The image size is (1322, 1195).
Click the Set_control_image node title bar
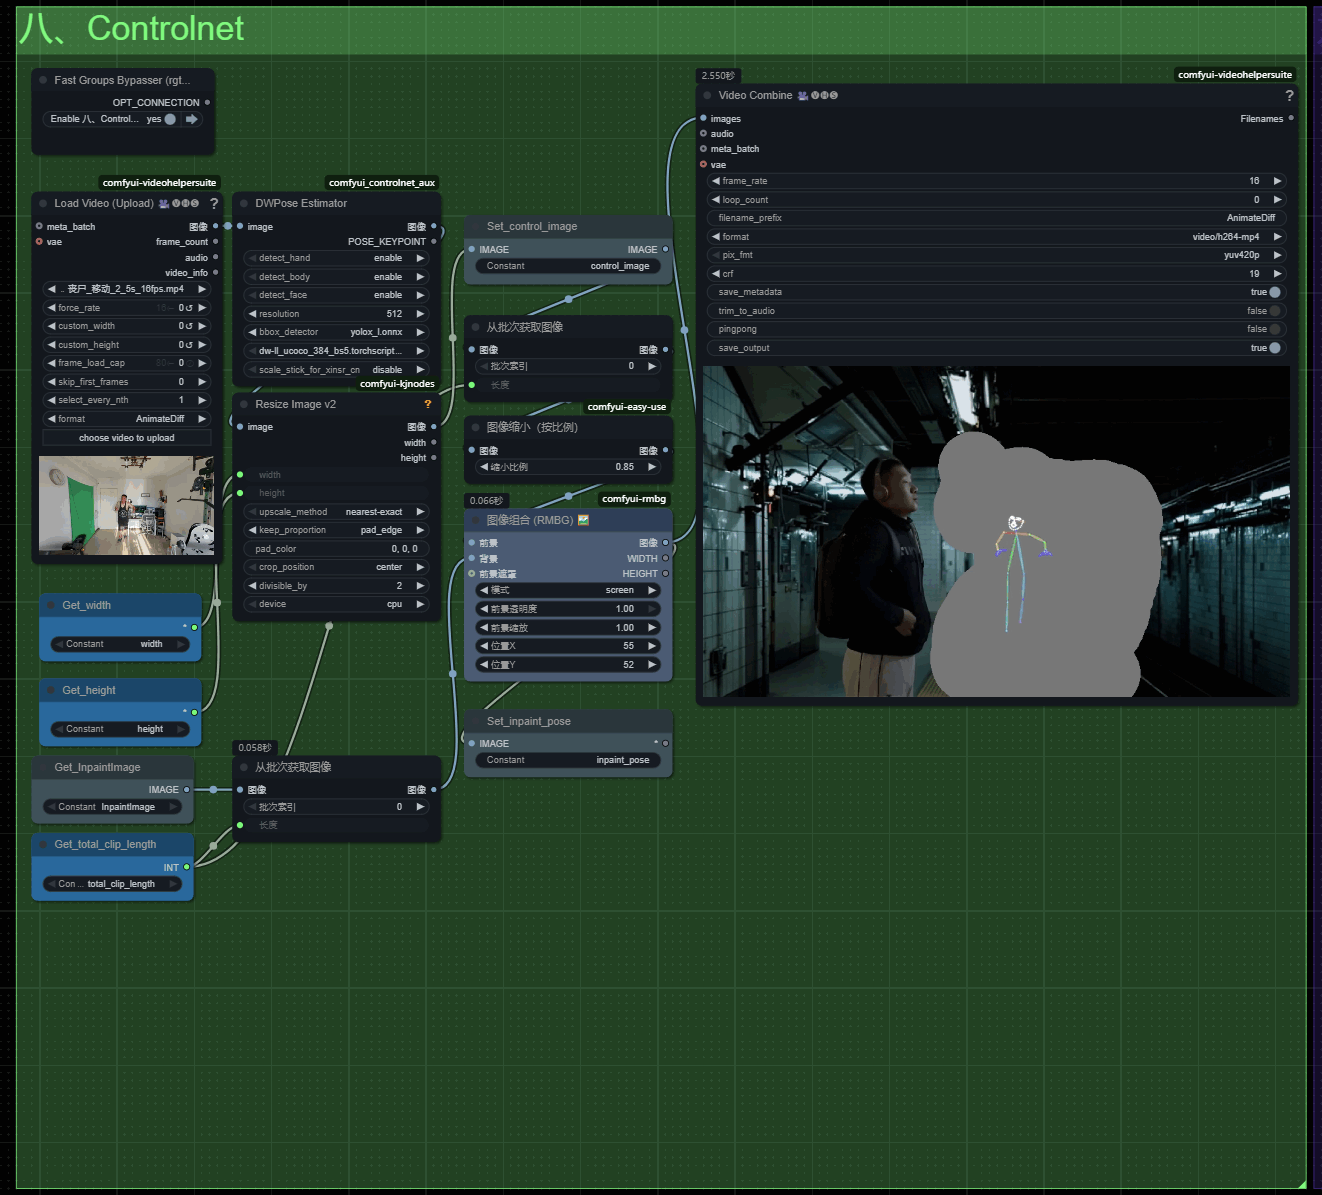coord(531,227)
